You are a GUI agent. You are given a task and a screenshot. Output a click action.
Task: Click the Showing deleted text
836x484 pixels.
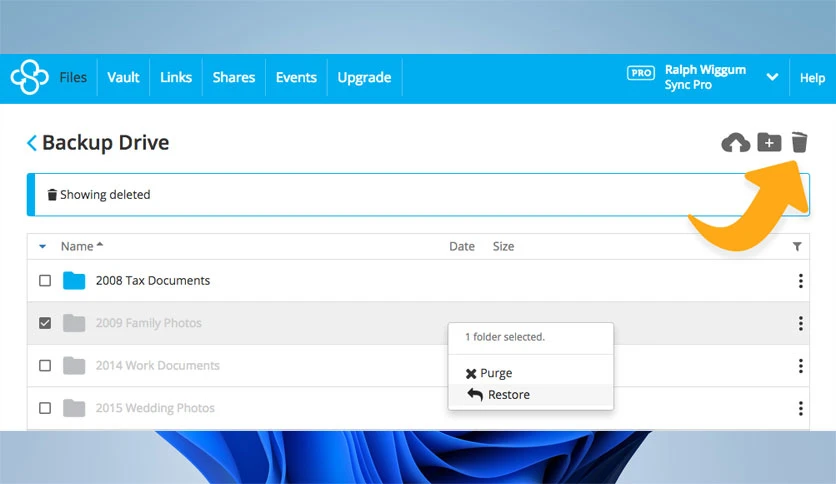tap(105, 195)
